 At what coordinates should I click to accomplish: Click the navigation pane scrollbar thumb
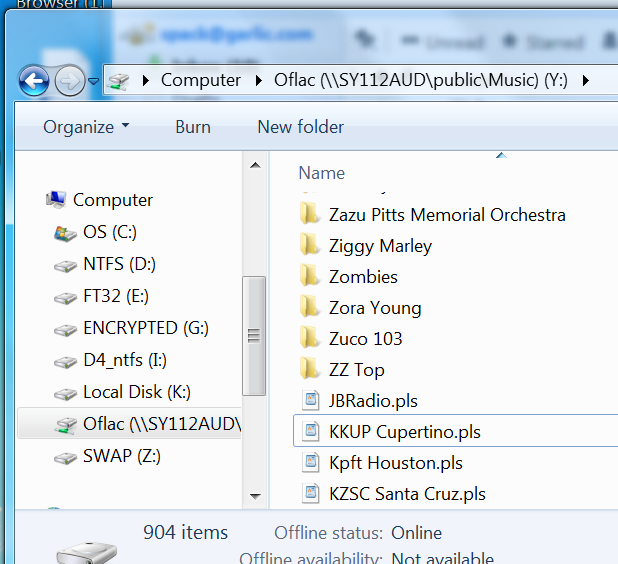(254, 336)
